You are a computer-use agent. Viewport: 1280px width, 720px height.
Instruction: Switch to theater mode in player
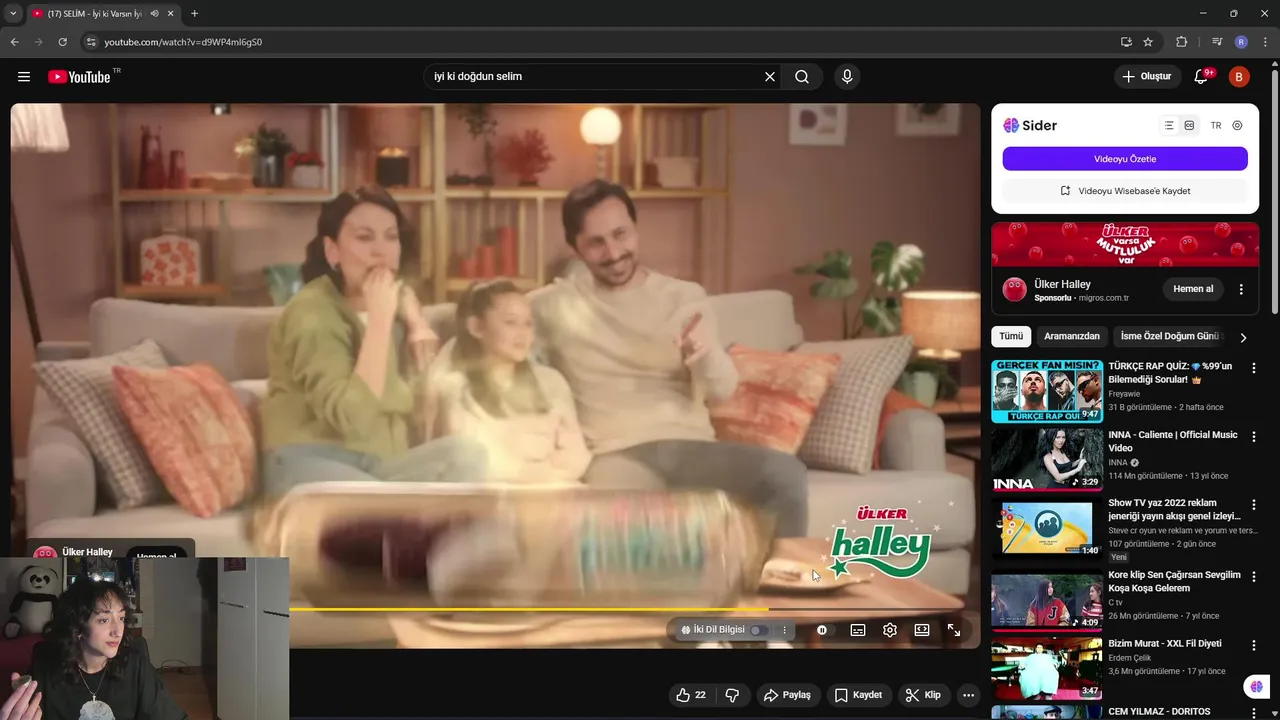[x=922, y=630]
